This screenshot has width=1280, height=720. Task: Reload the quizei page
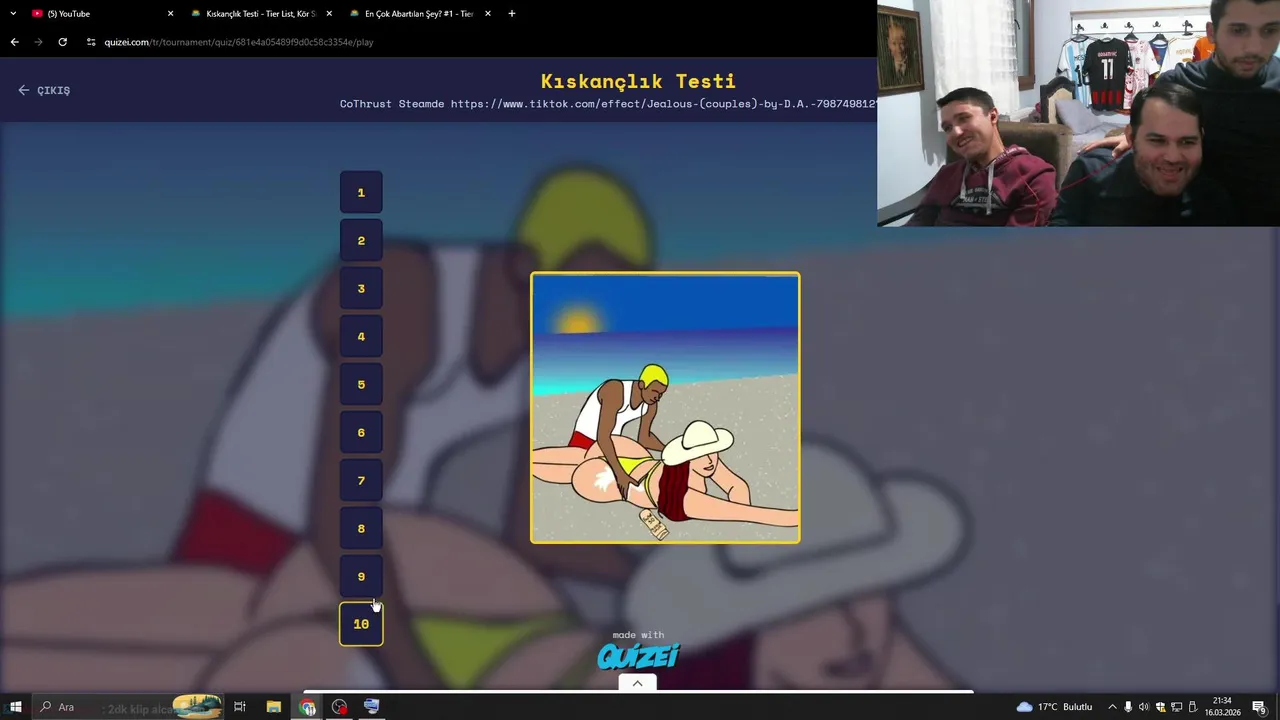62,42
